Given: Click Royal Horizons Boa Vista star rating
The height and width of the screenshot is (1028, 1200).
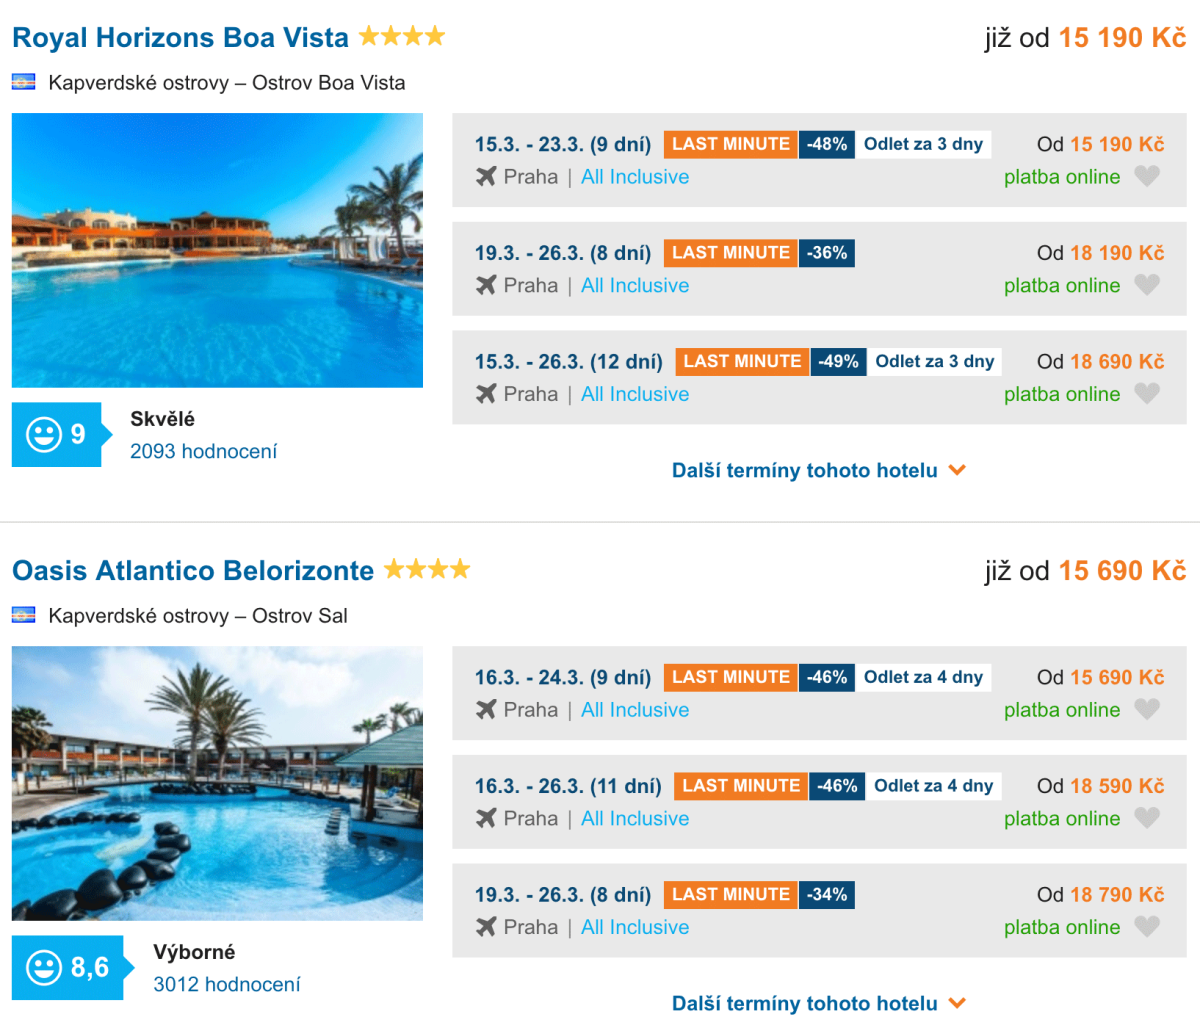Looking at the screenshot, I should pyautogui.click(x=402, y=37).
